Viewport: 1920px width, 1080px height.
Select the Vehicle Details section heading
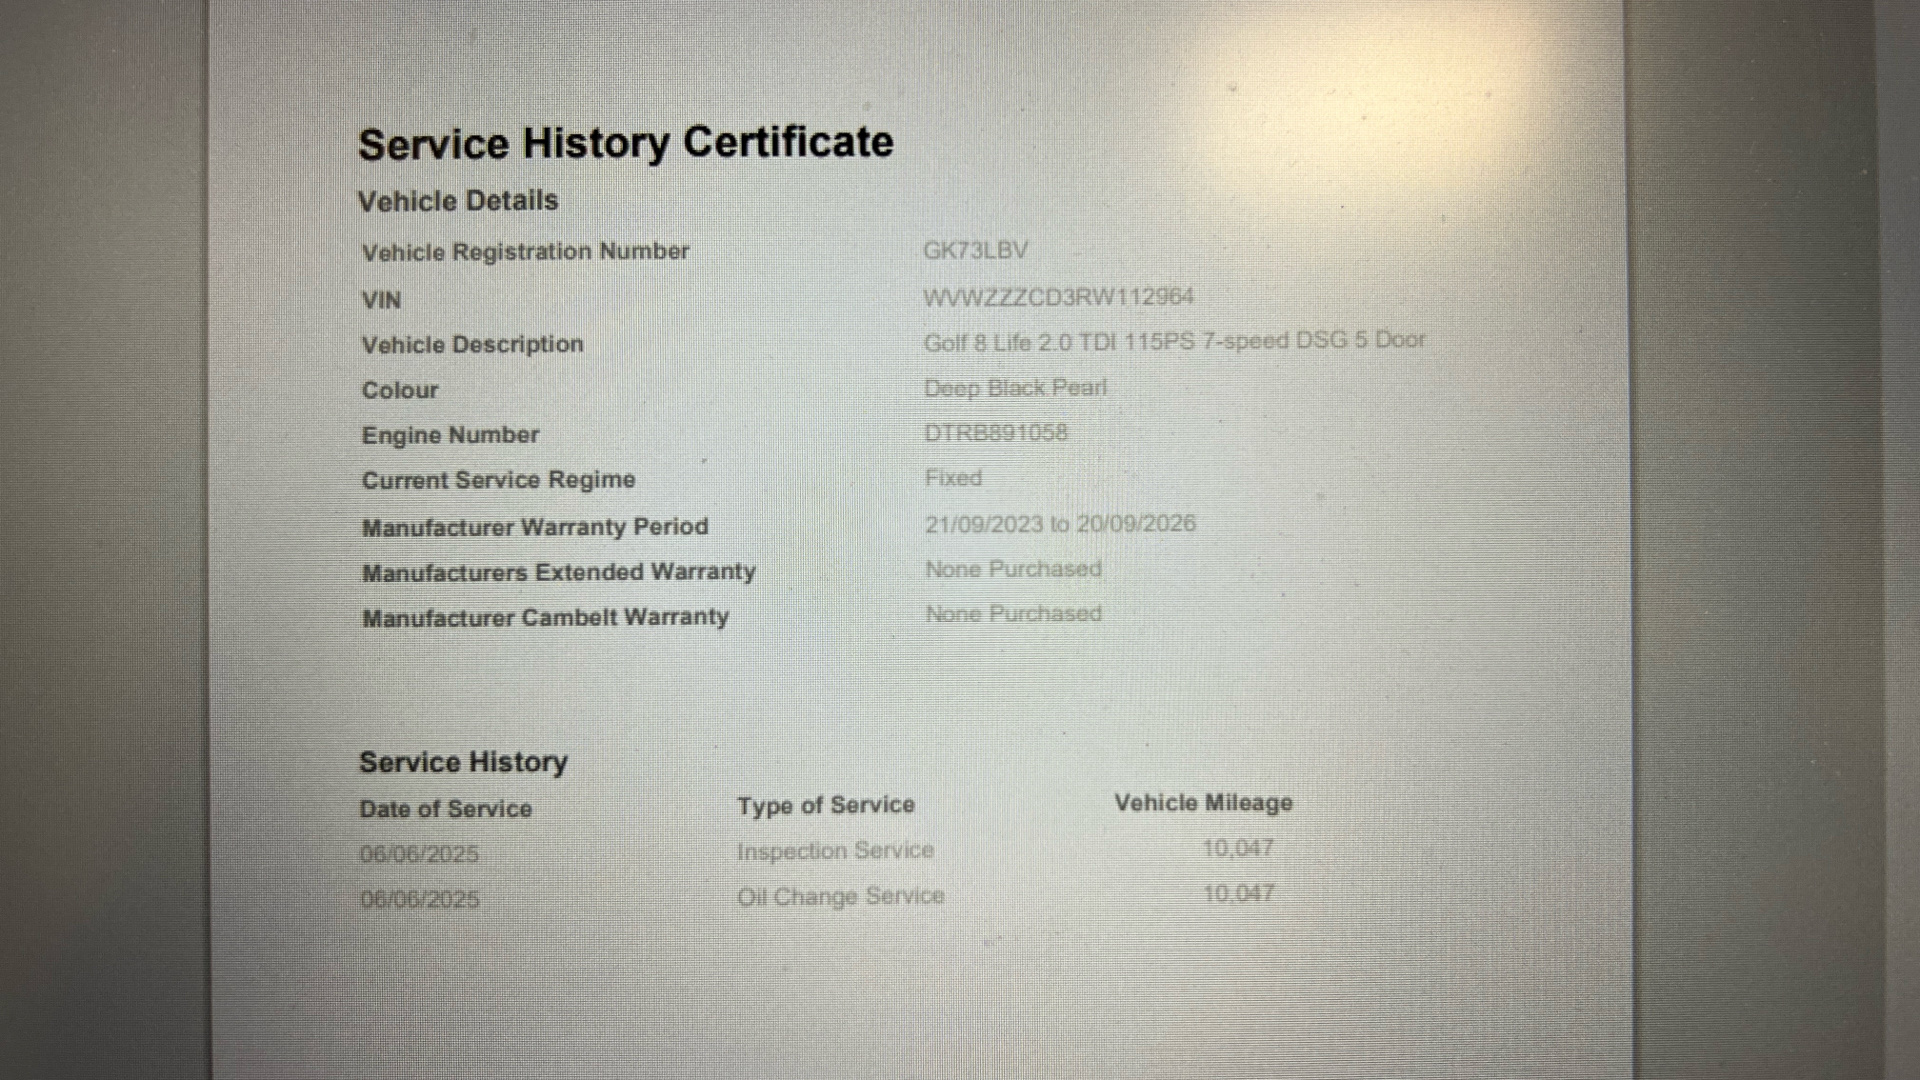click(x=458, y=201)
